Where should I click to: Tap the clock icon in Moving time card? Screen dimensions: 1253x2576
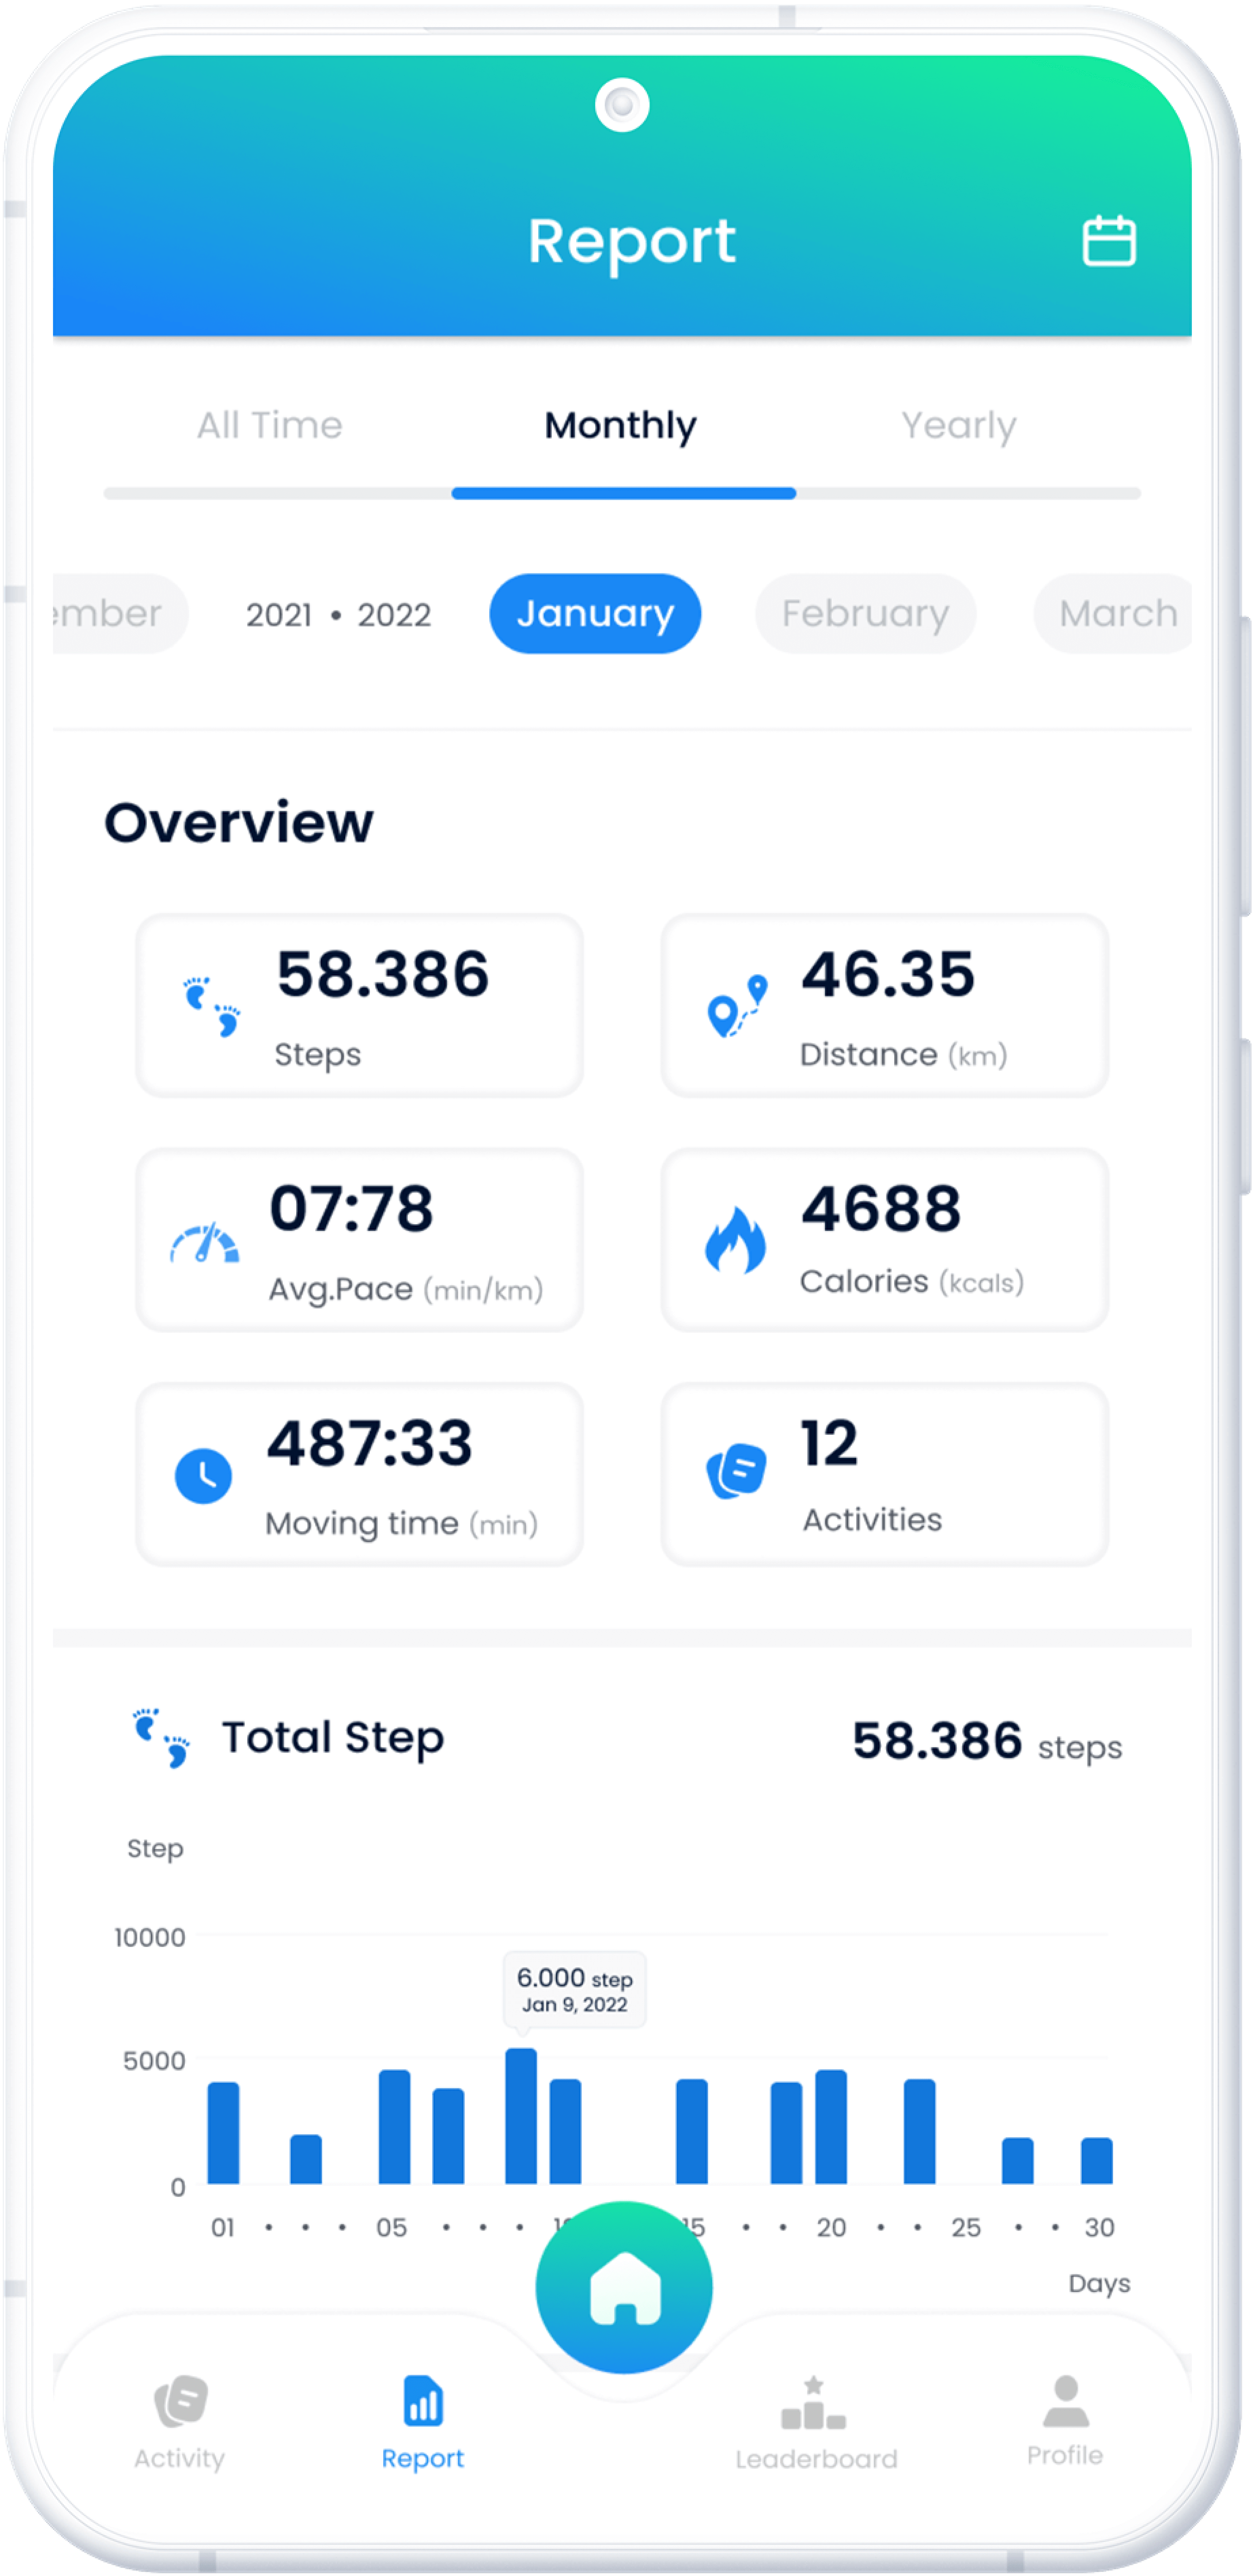coord(203,1475)
